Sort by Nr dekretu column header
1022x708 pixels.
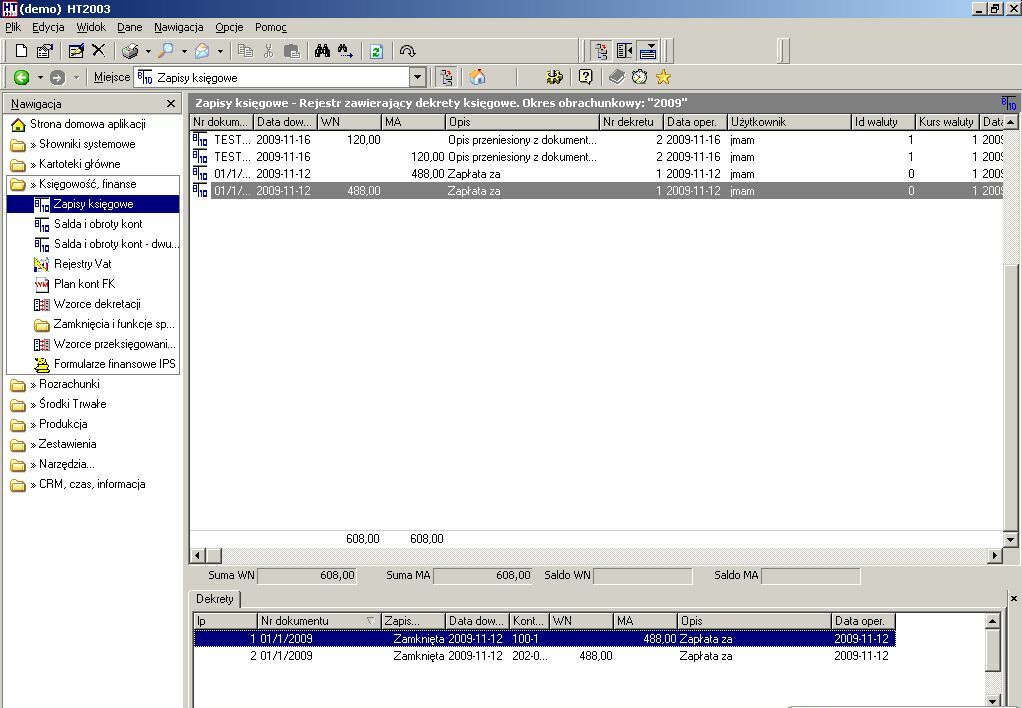[631, 122]
